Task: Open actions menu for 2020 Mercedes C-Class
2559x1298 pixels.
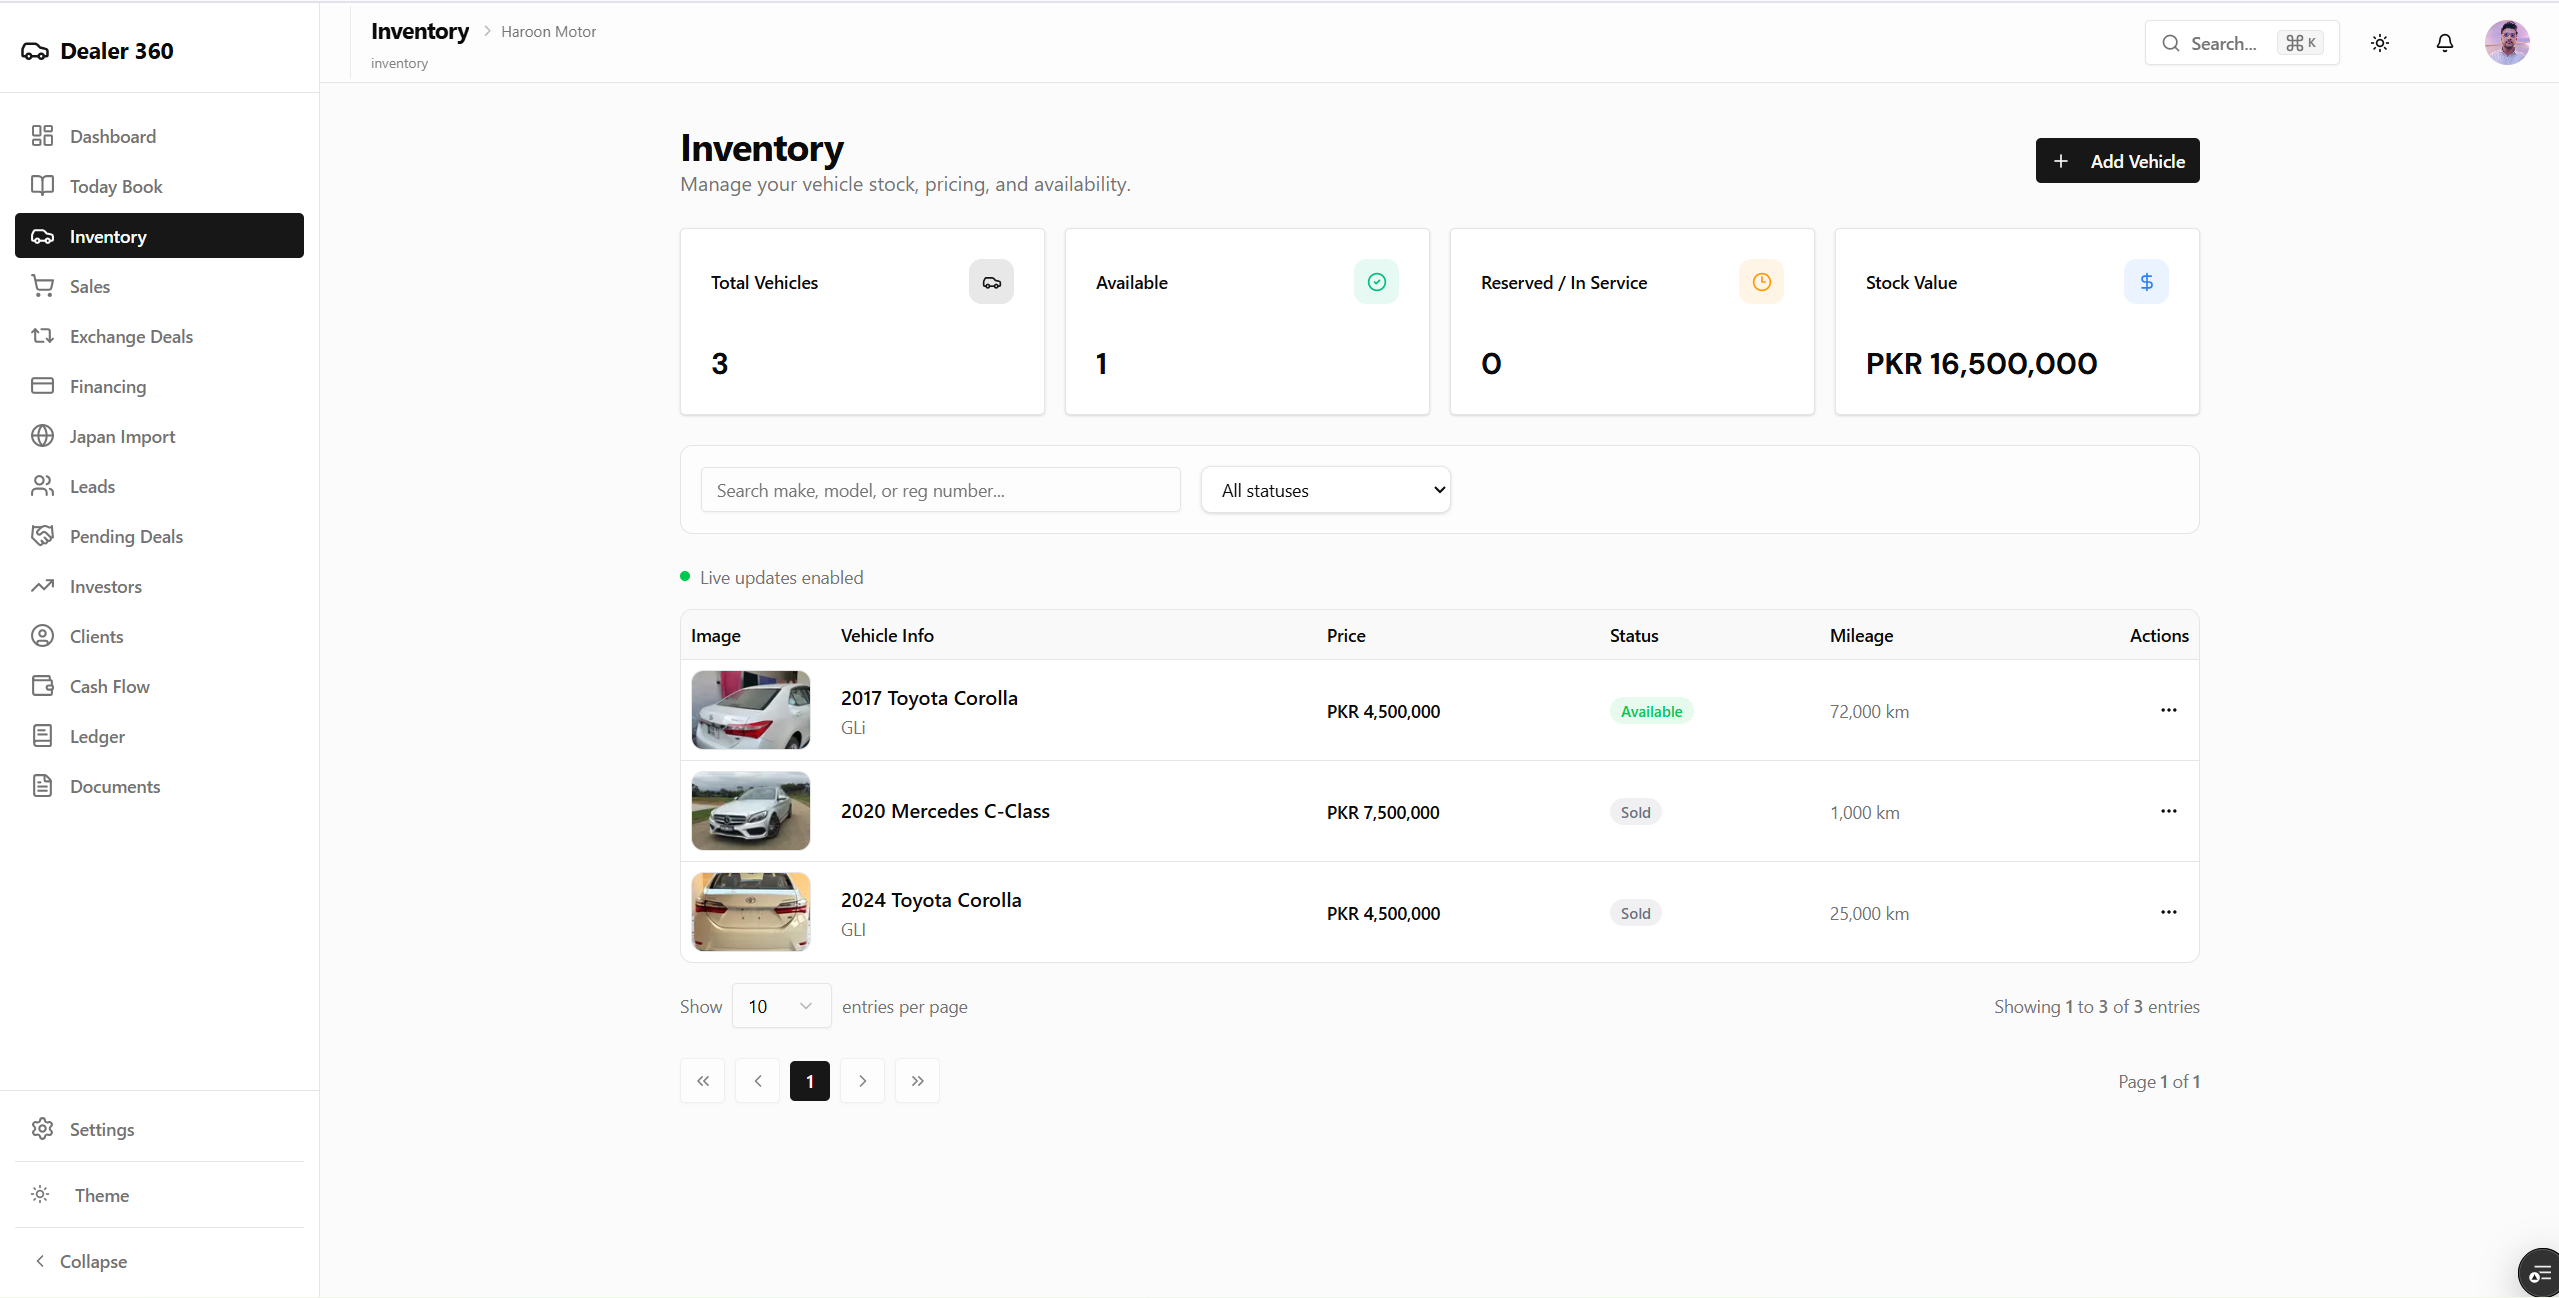Action: pos(2168,811)
